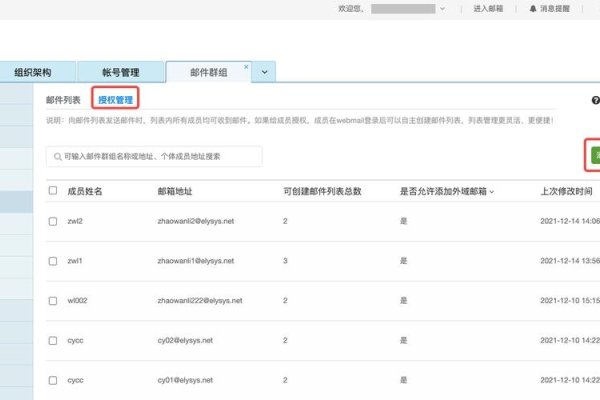Click the search magnifier icon
Viewport: 600px width, 400px height.
click(58, 157)
